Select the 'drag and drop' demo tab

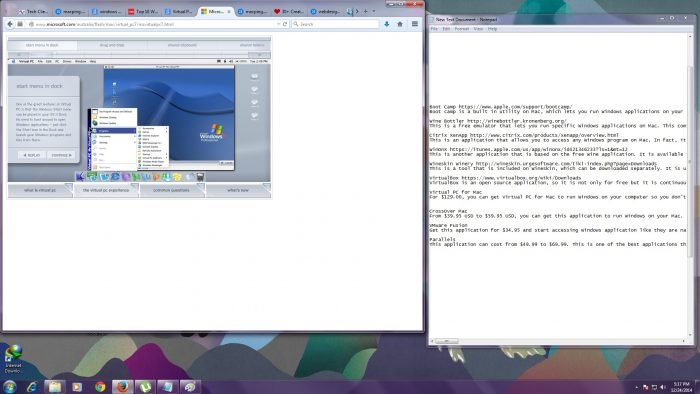(112, 45)
